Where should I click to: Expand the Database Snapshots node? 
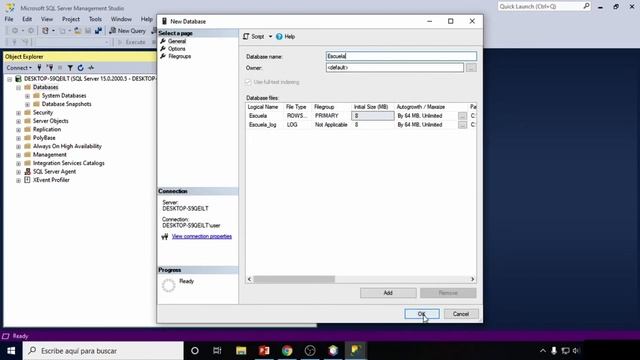coord(27,104)
